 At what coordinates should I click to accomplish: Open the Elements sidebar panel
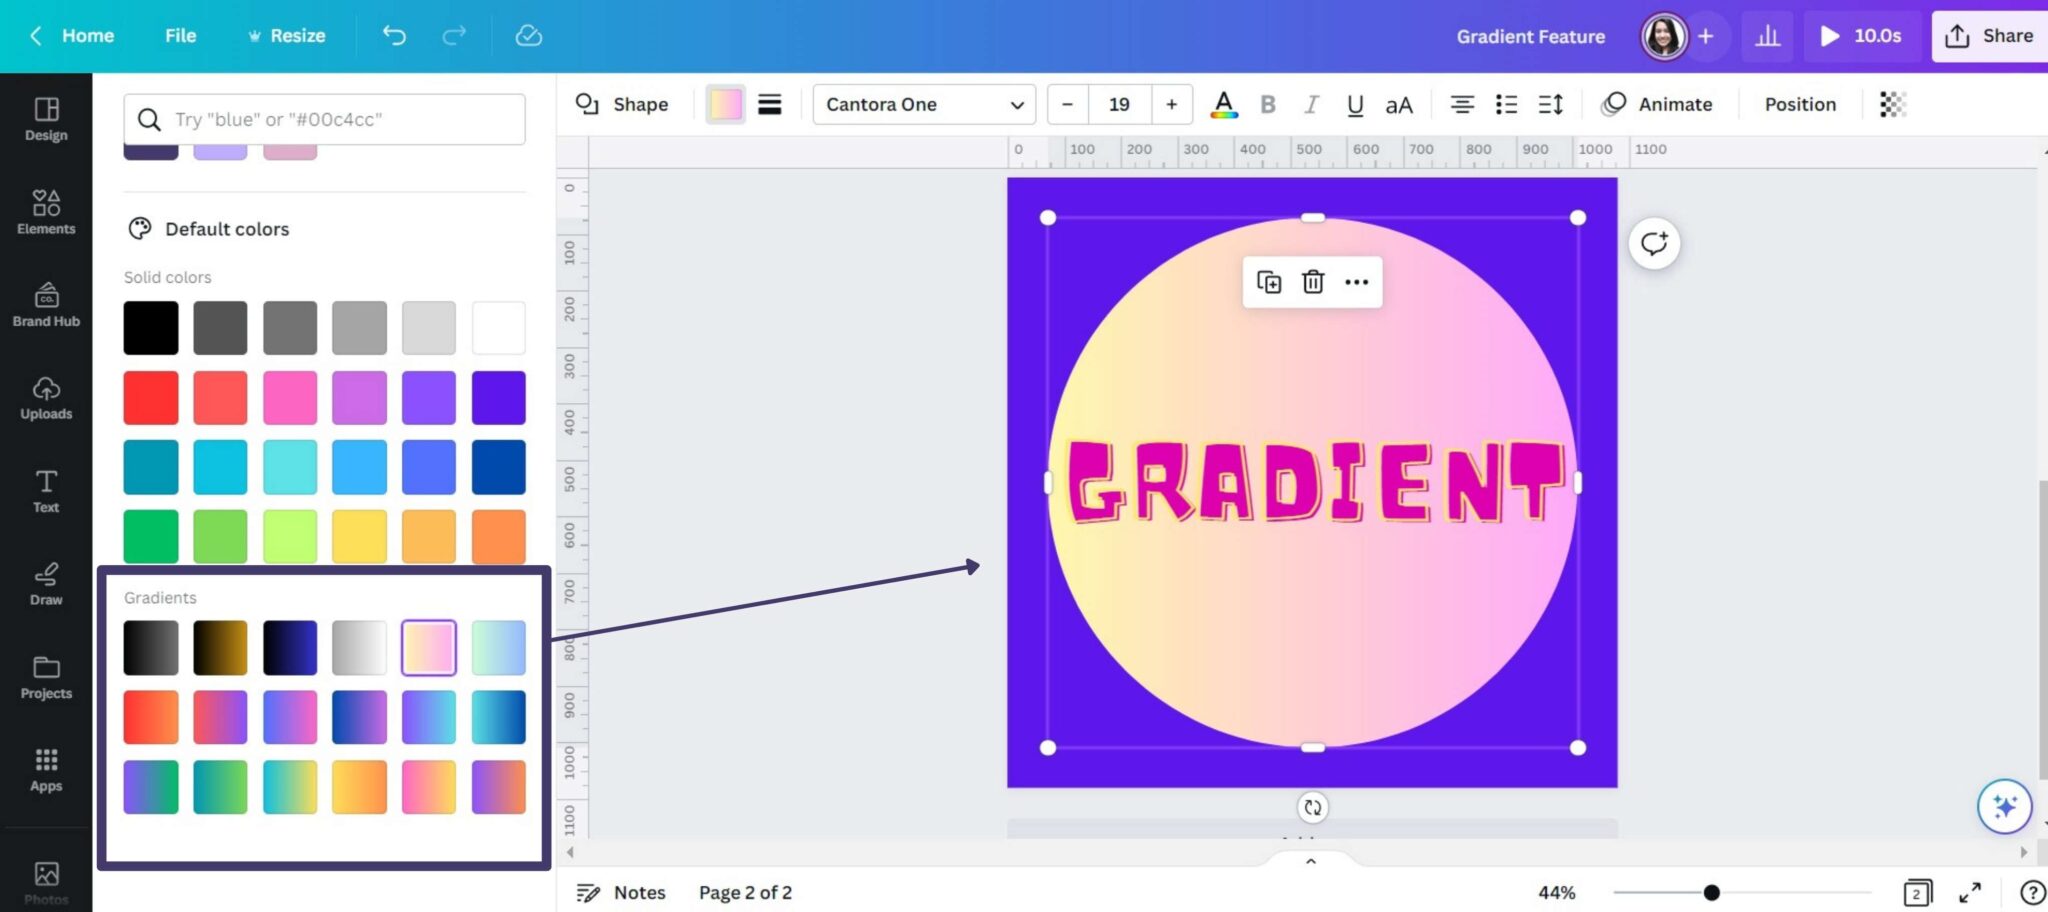pos(46,212)
